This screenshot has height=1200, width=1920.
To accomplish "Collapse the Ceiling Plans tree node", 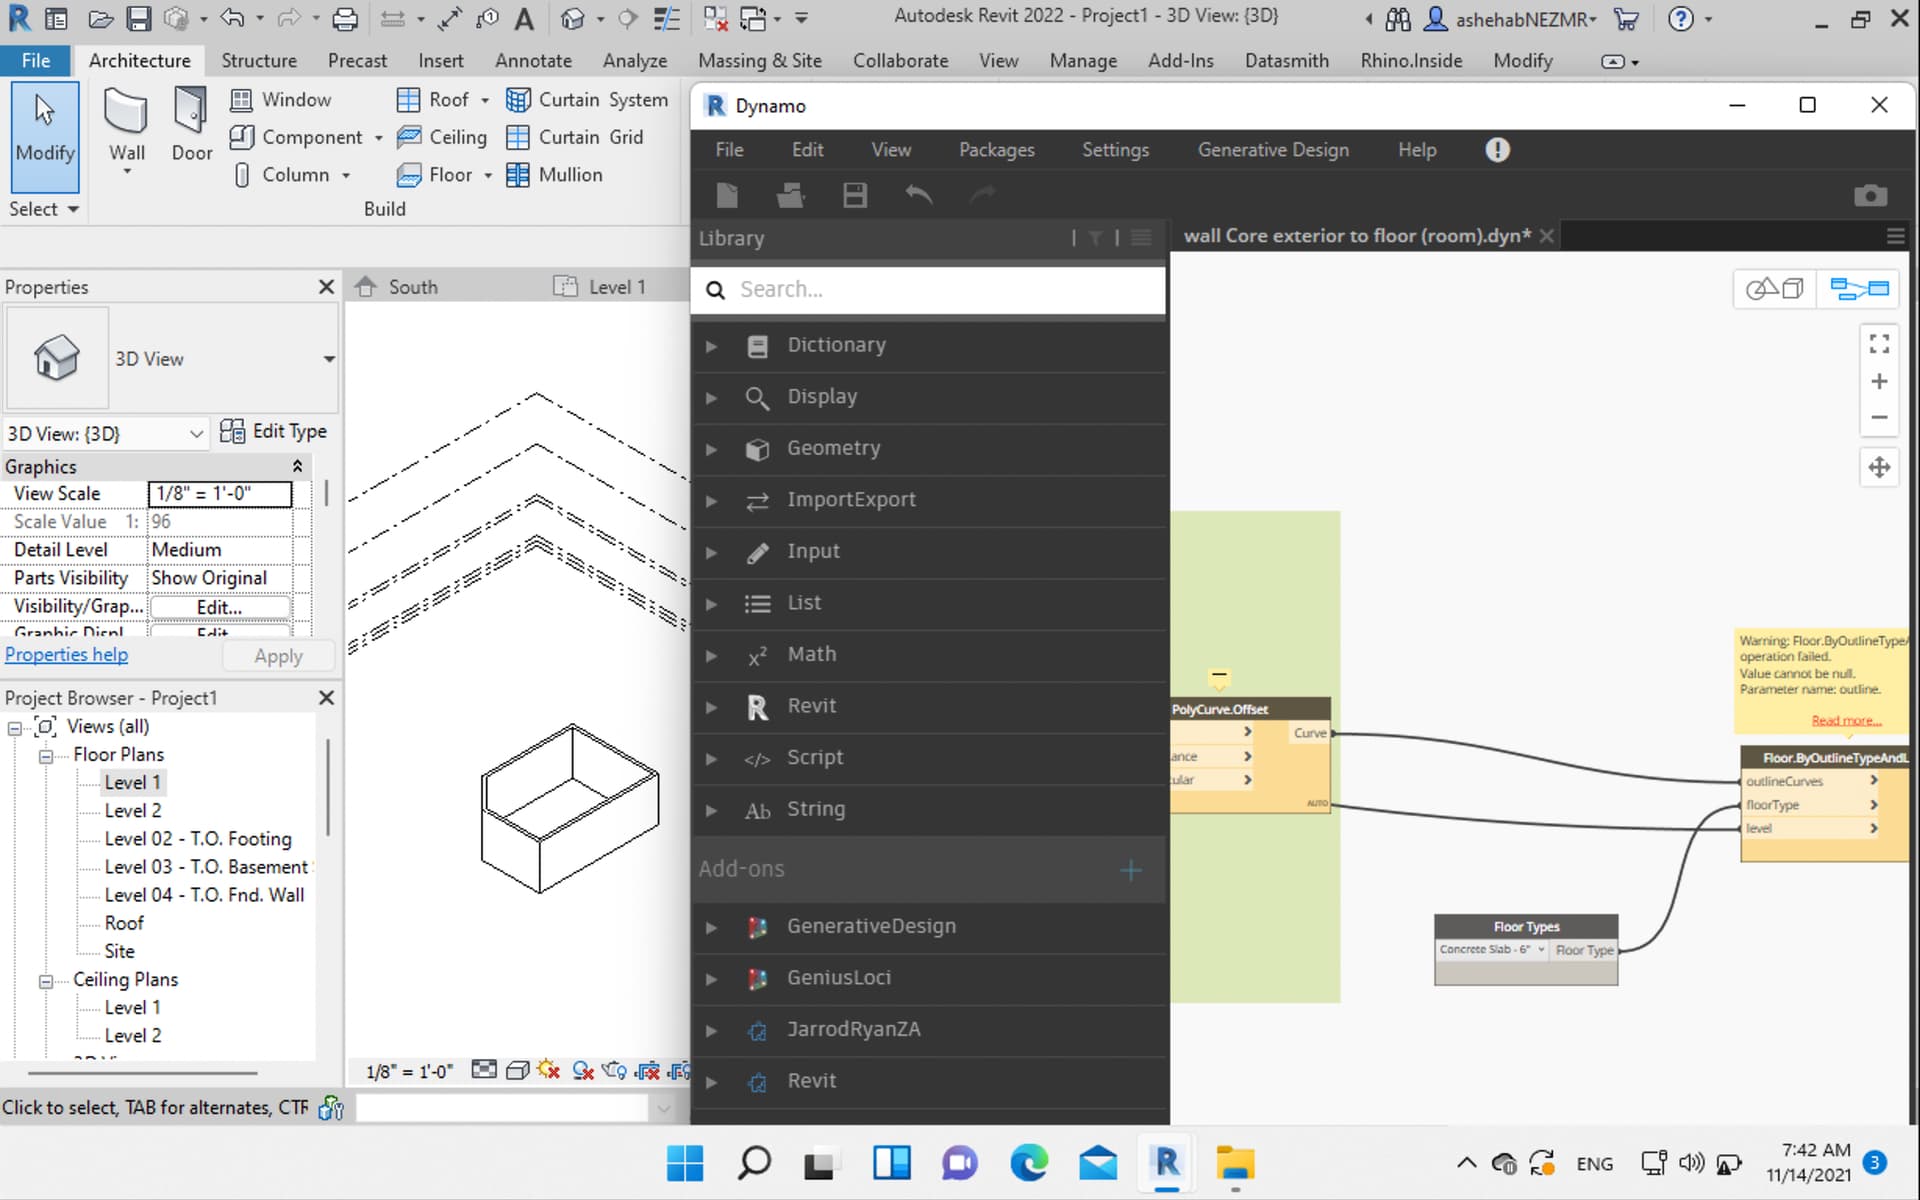I will 46,982.
